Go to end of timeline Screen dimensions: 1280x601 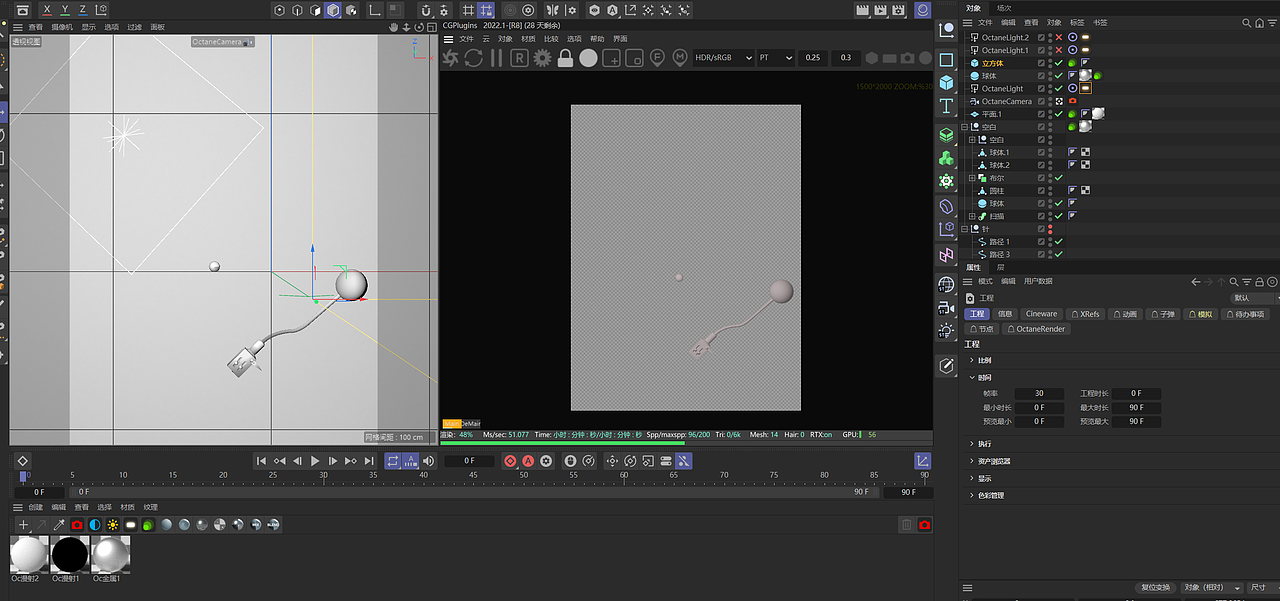[x=369, y=461]
